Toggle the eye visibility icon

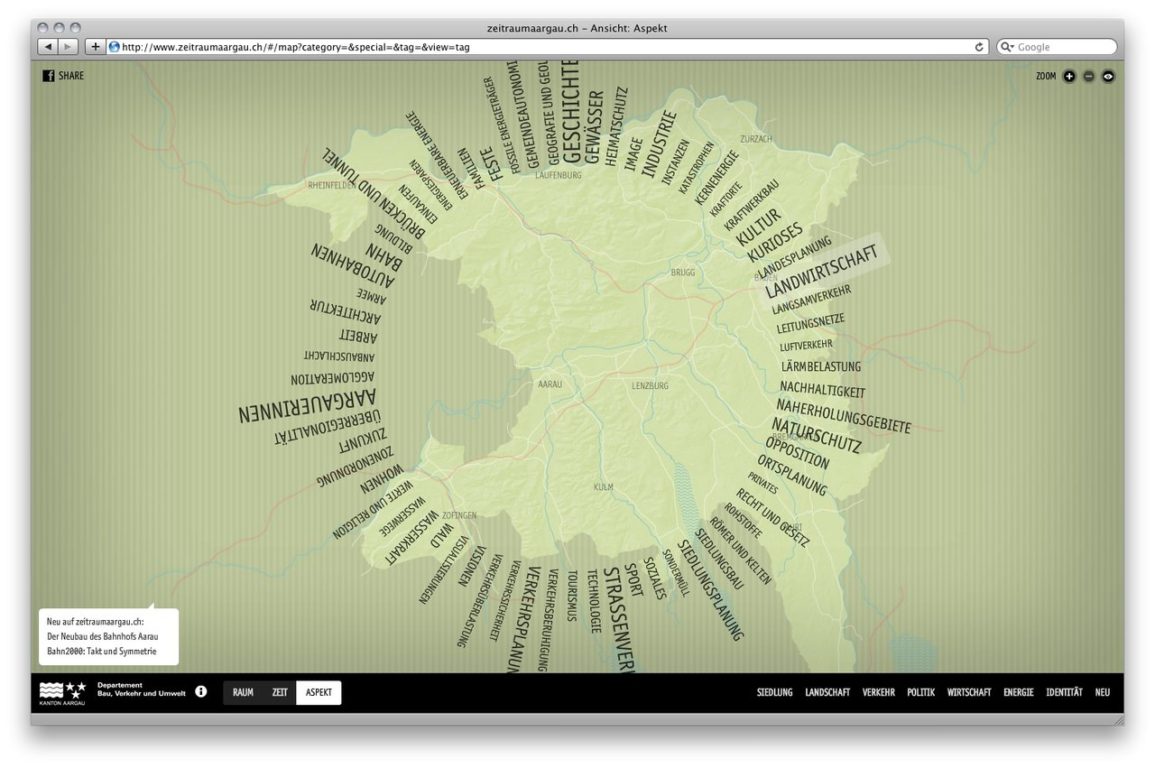coord(1108,76)
